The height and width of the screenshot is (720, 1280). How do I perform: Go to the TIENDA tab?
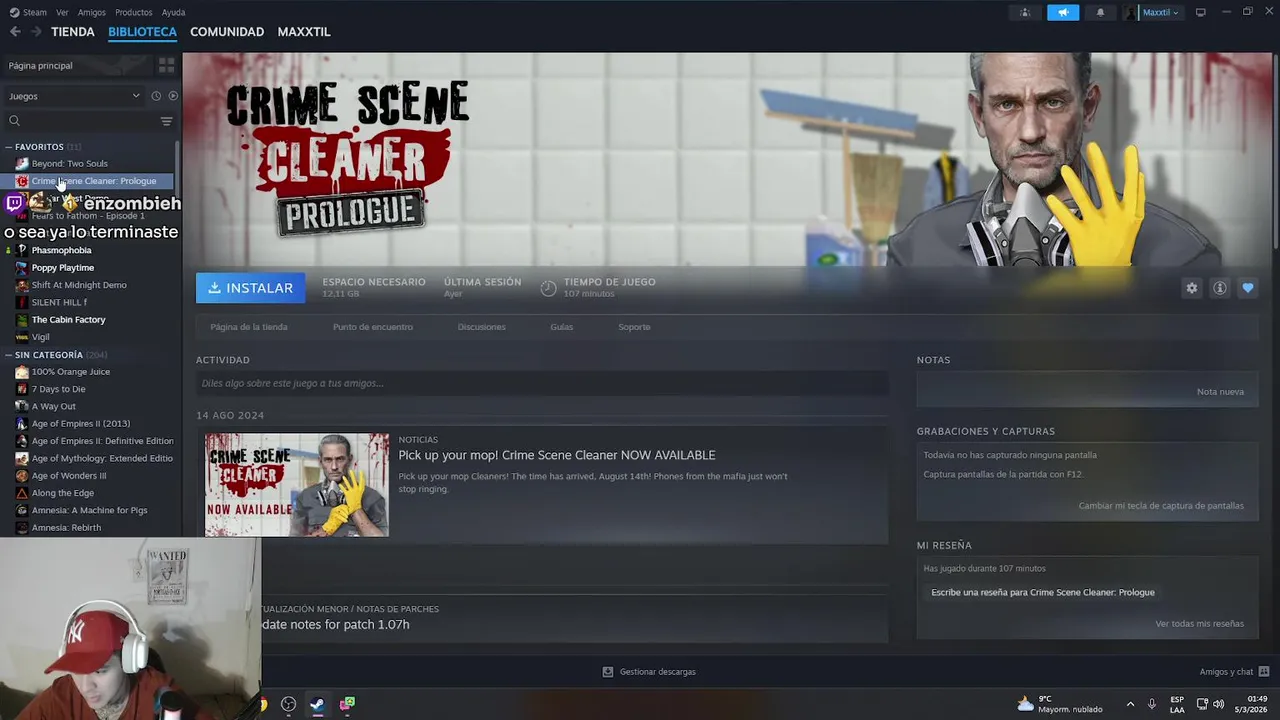pos(73,32)
